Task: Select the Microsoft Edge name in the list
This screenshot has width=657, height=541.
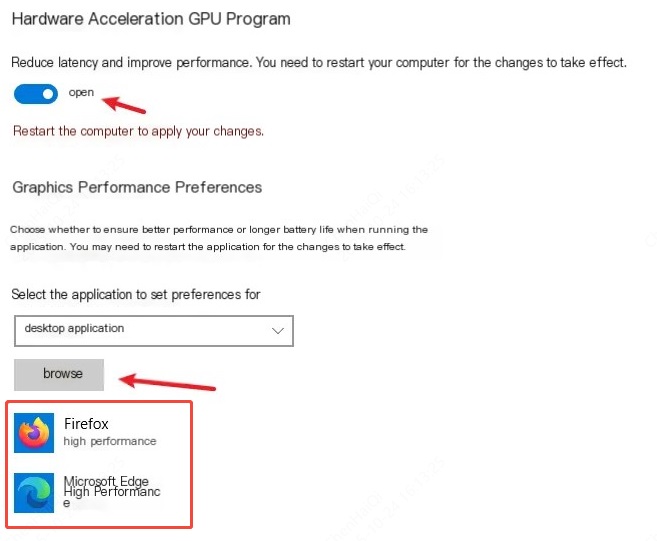Action: tap(106, 481)
